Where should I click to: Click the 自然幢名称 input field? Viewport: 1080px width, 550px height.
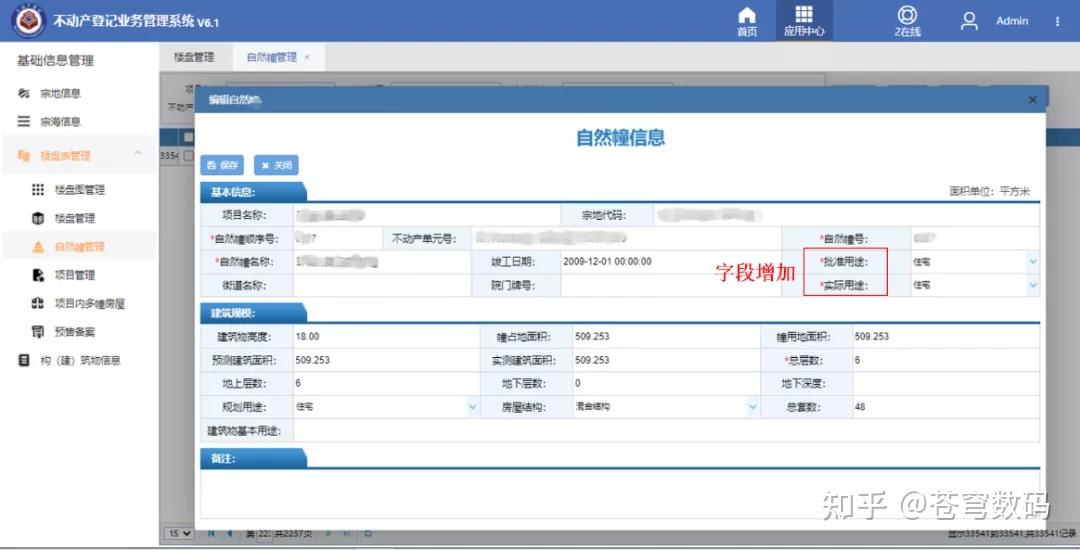(382, 262)
